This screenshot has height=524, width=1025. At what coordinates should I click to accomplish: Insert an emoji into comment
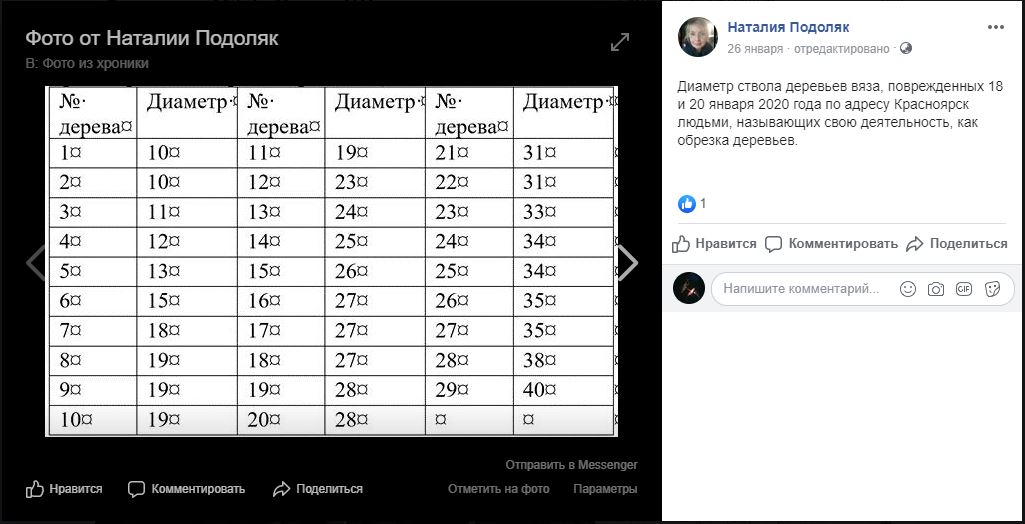[x=908, y=289]
